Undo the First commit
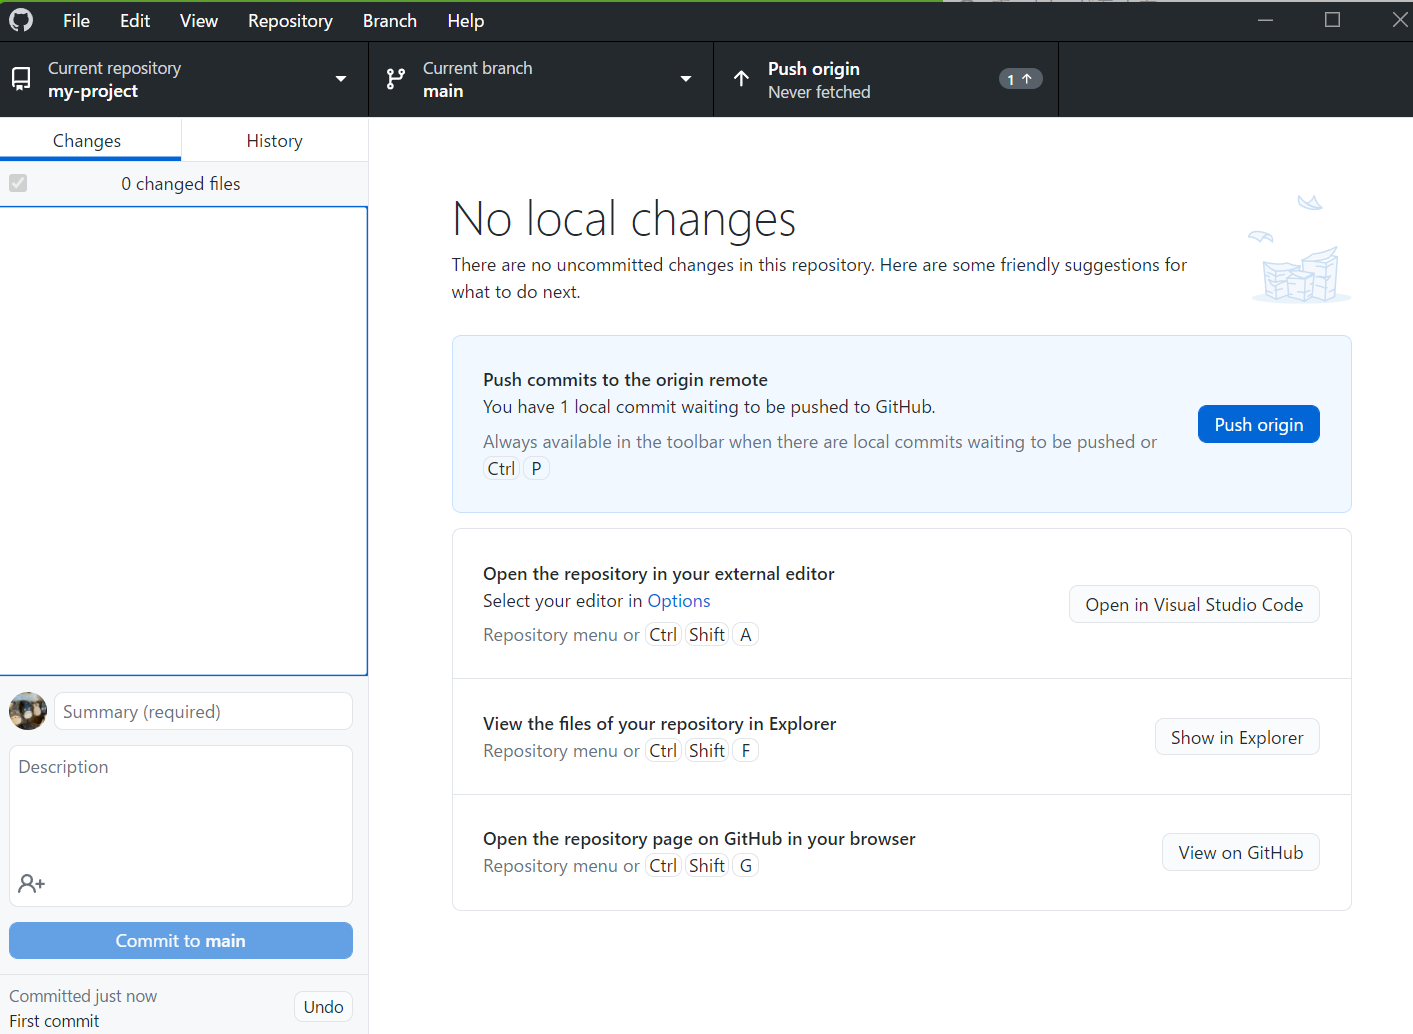The image size is (1413, 1034). click(x=323, y=1006)
